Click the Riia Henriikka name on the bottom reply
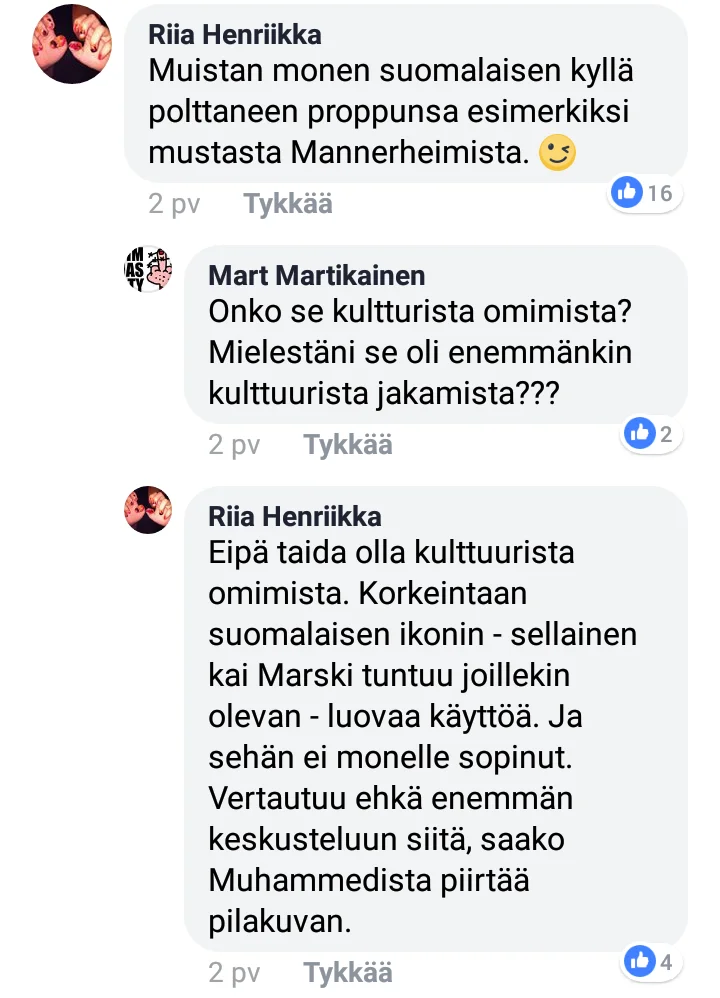Image resolution: width=720 pixels, height=998 pixels. [295, 516]
